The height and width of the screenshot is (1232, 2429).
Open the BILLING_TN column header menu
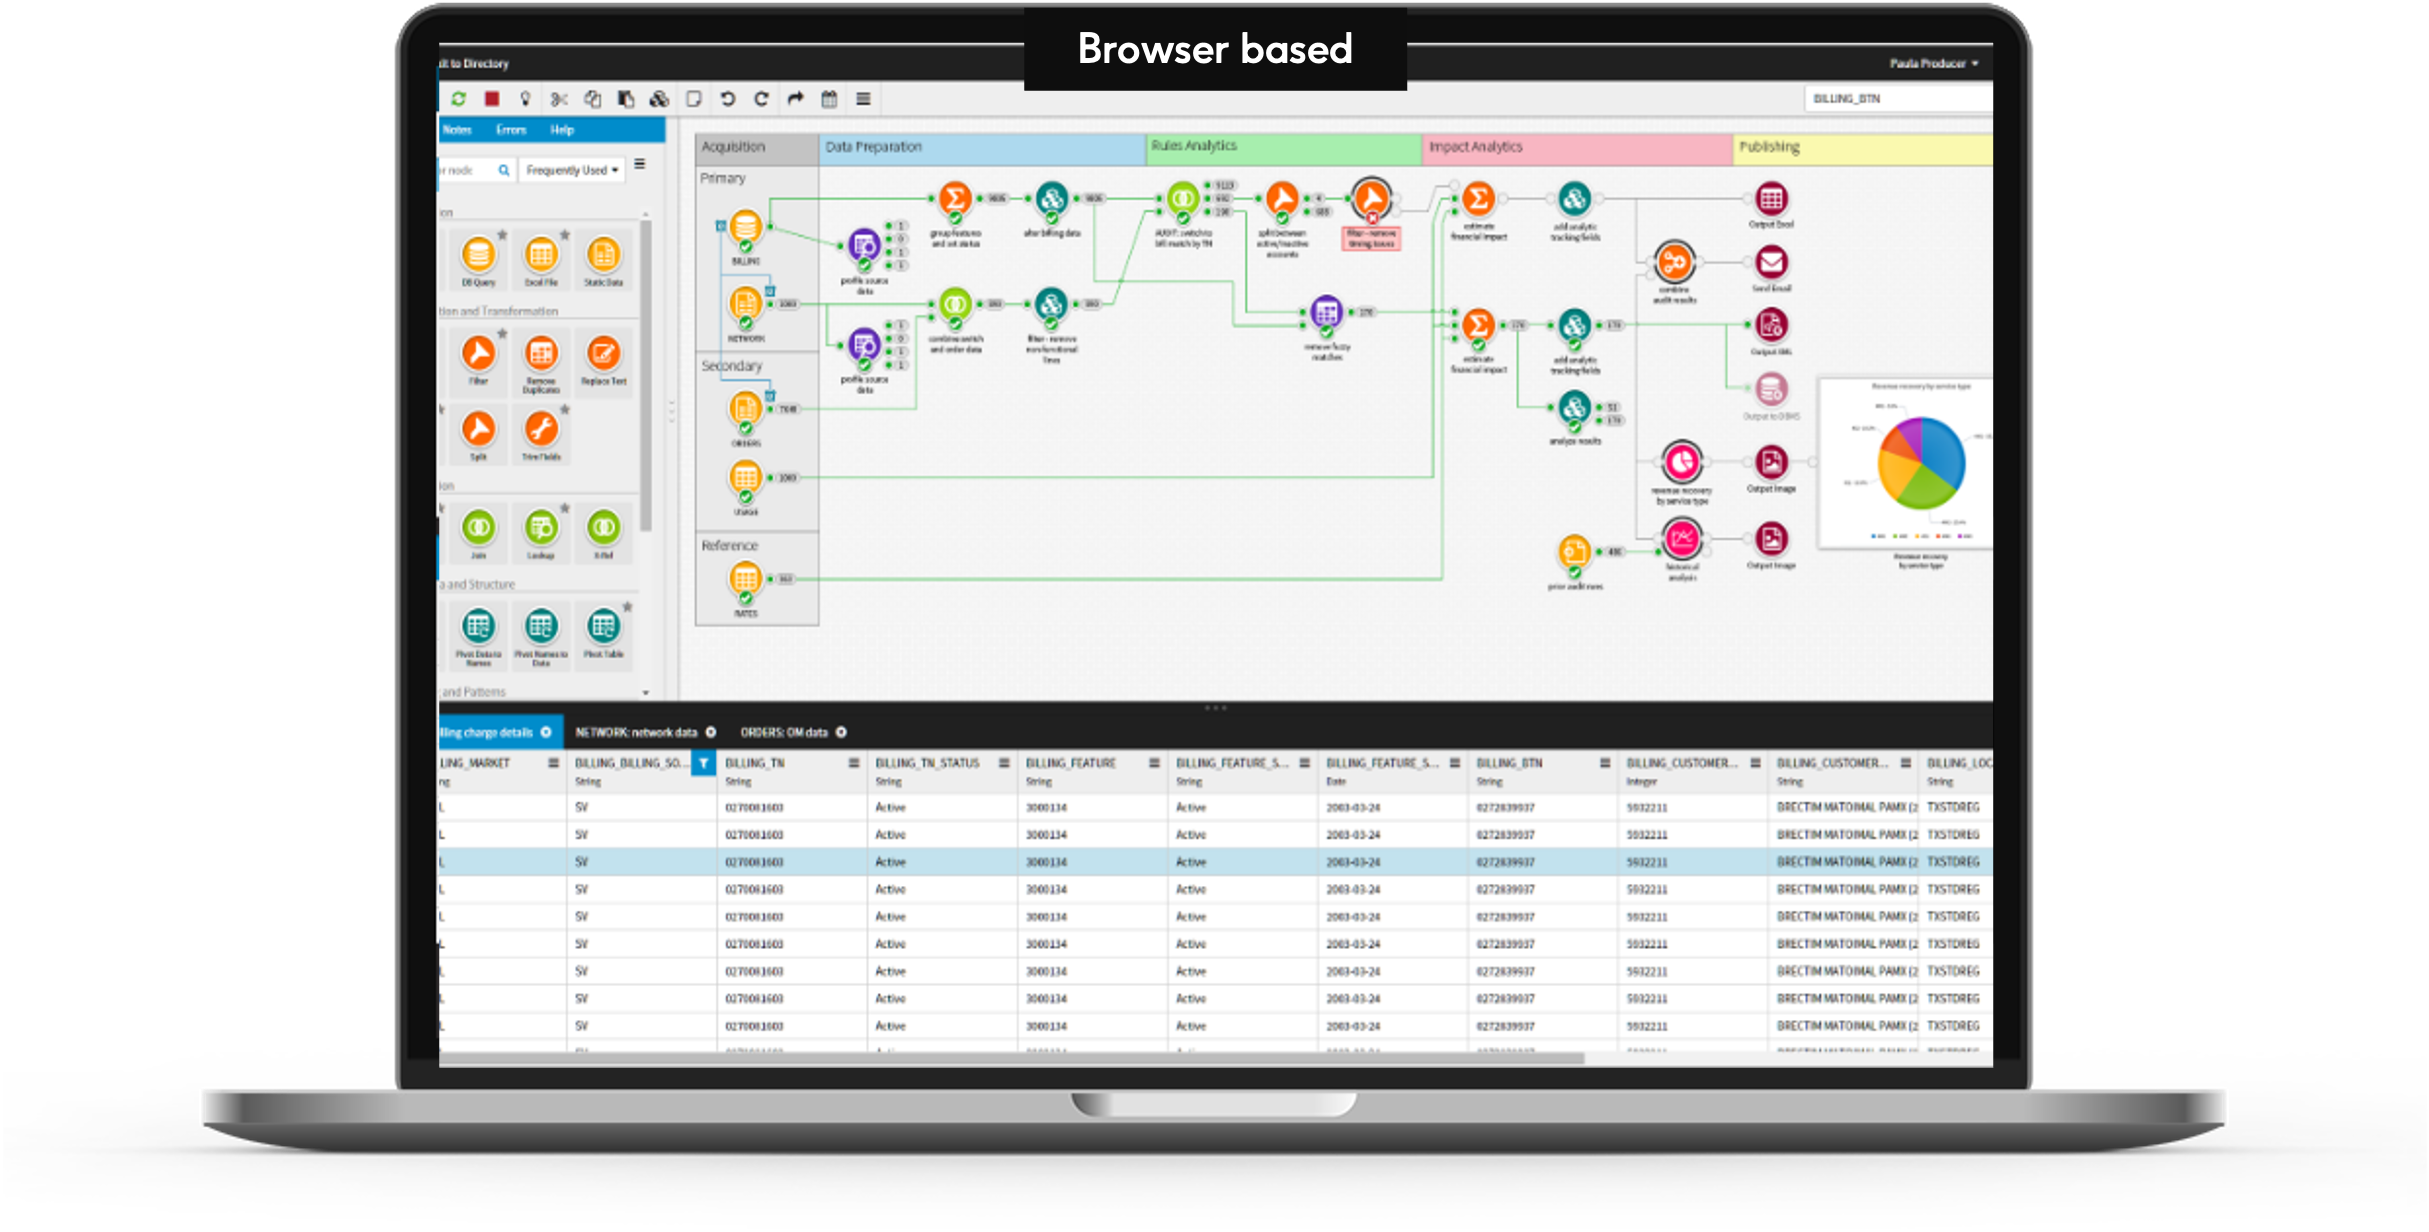(852, 762)
